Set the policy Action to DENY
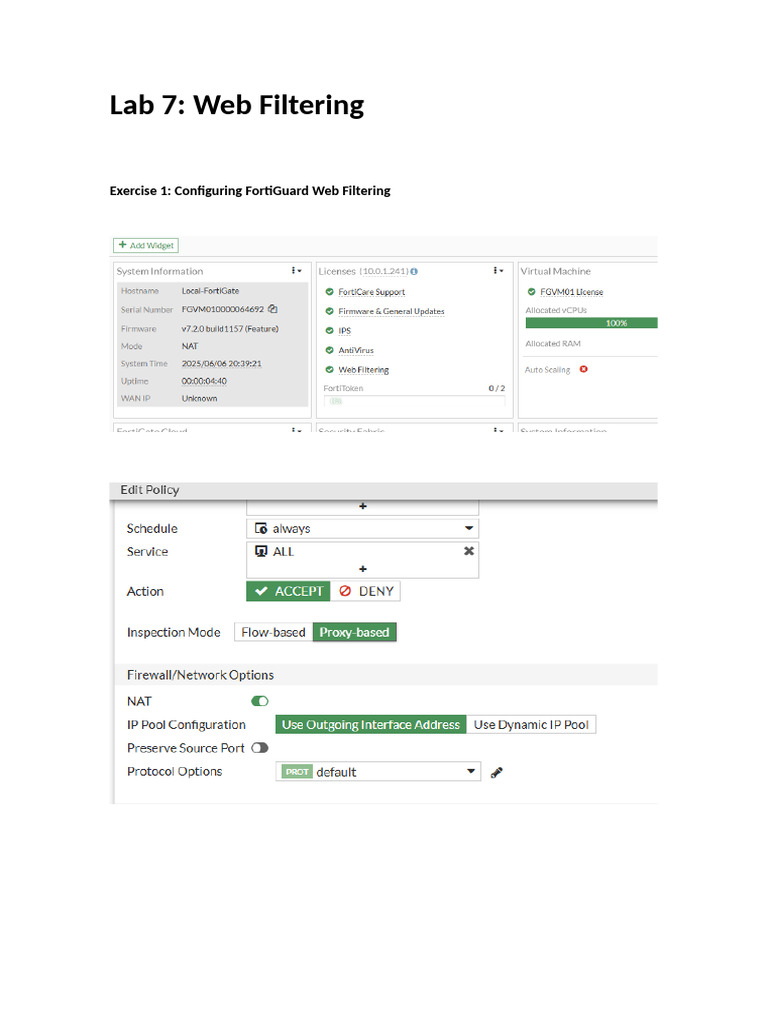 click(x=365, y=591)
